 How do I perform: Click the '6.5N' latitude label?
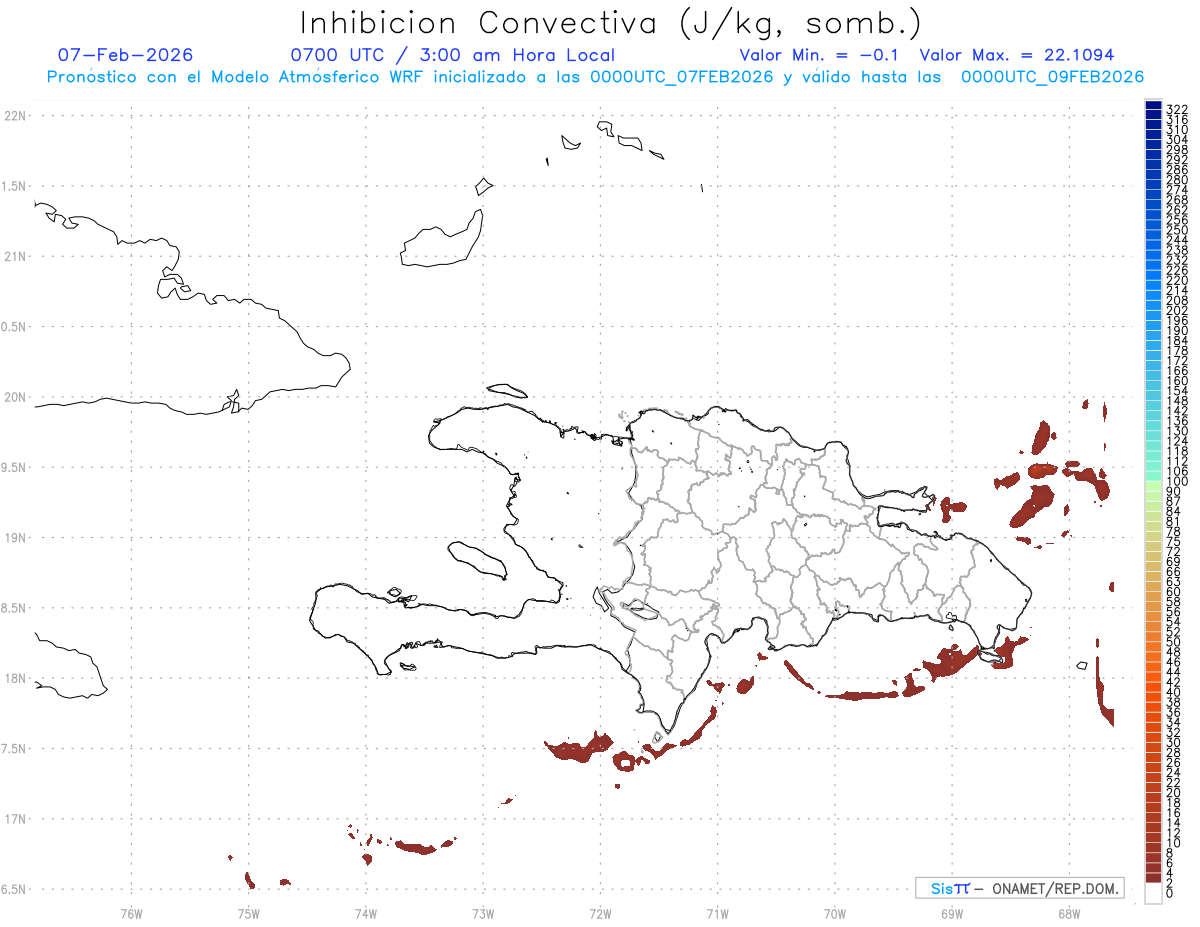tap(14, 890)
